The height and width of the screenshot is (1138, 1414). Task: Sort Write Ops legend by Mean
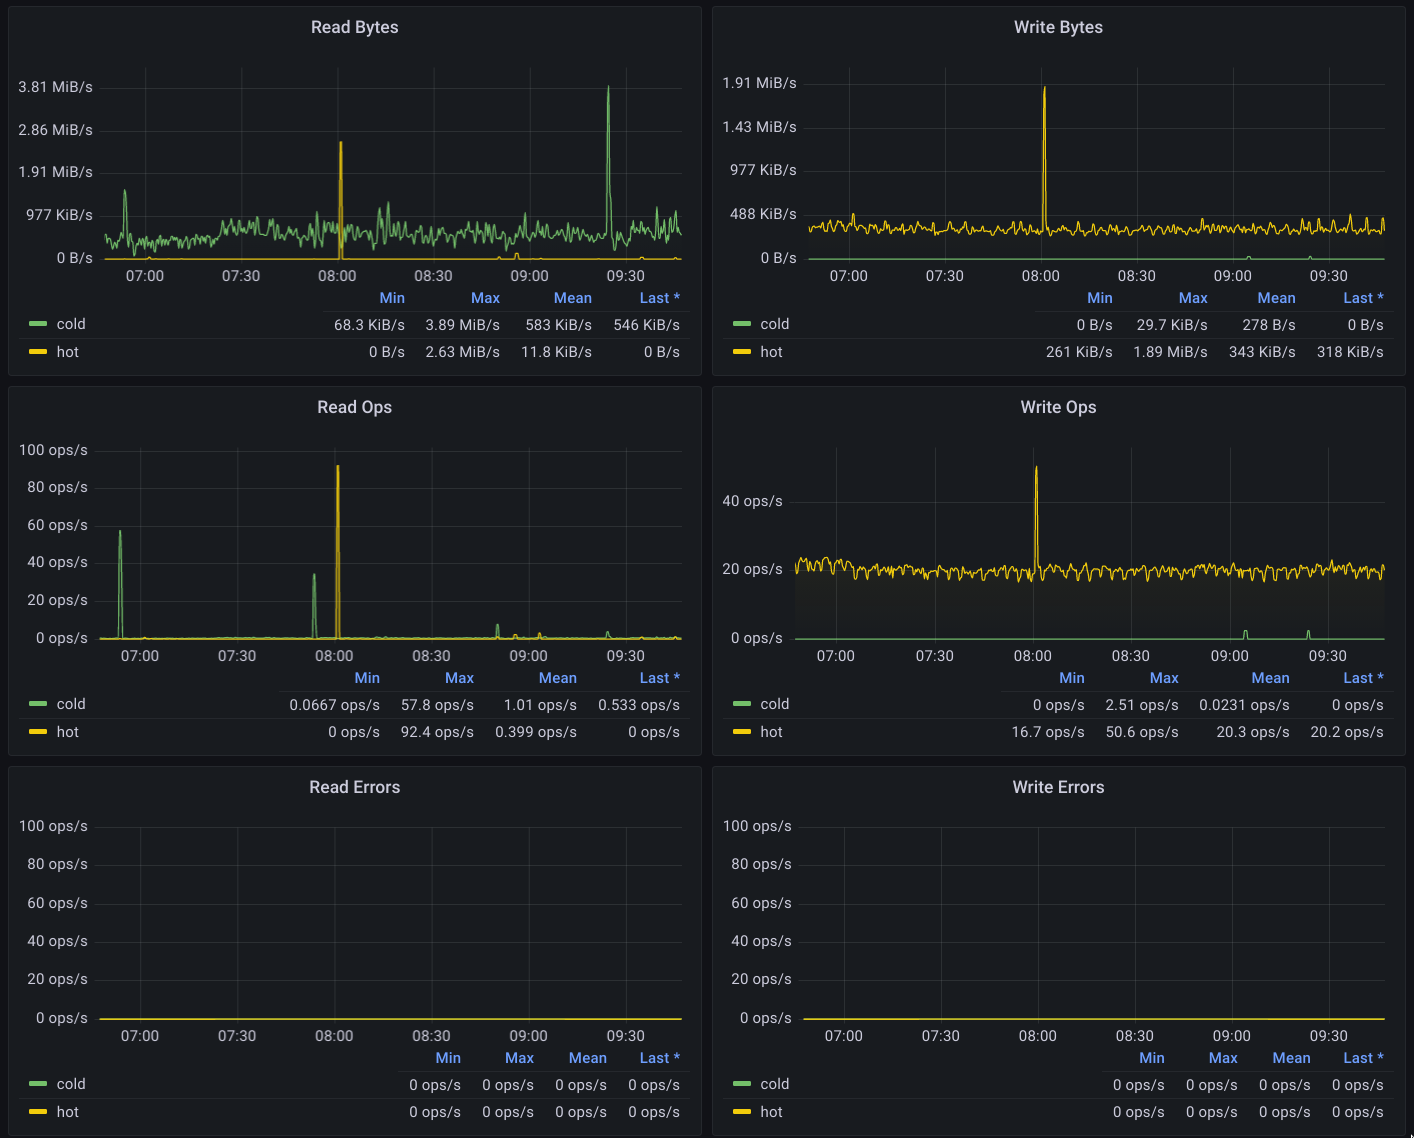click(1271, 678)
